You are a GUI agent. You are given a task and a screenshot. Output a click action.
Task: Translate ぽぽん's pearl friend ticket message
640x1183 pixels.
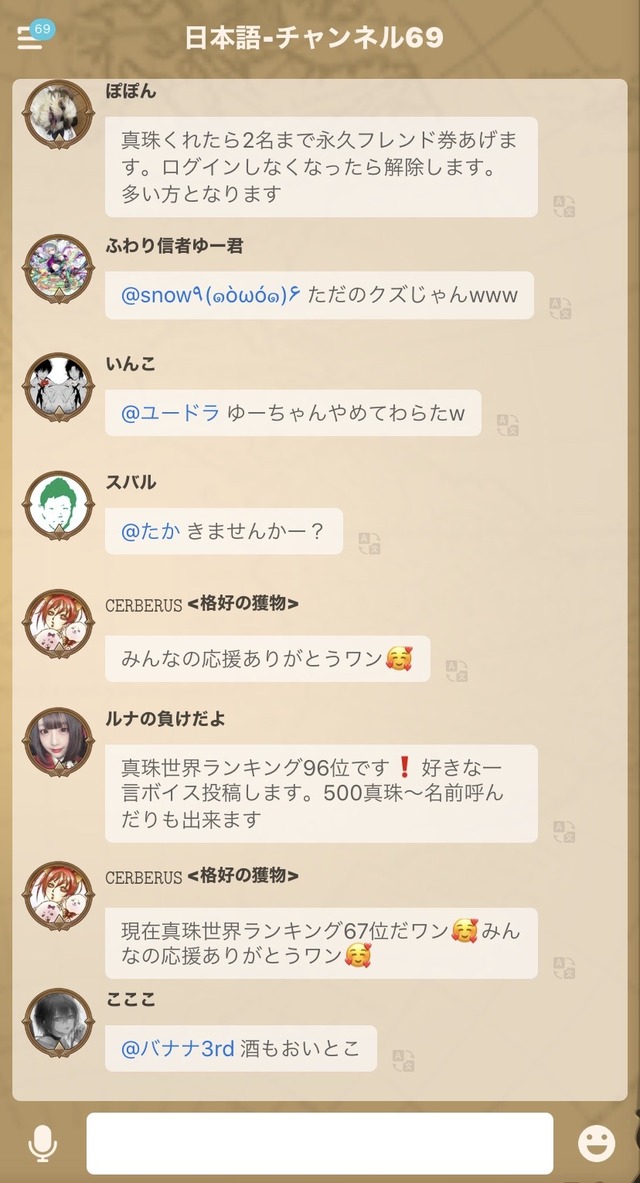coord(564,206)
